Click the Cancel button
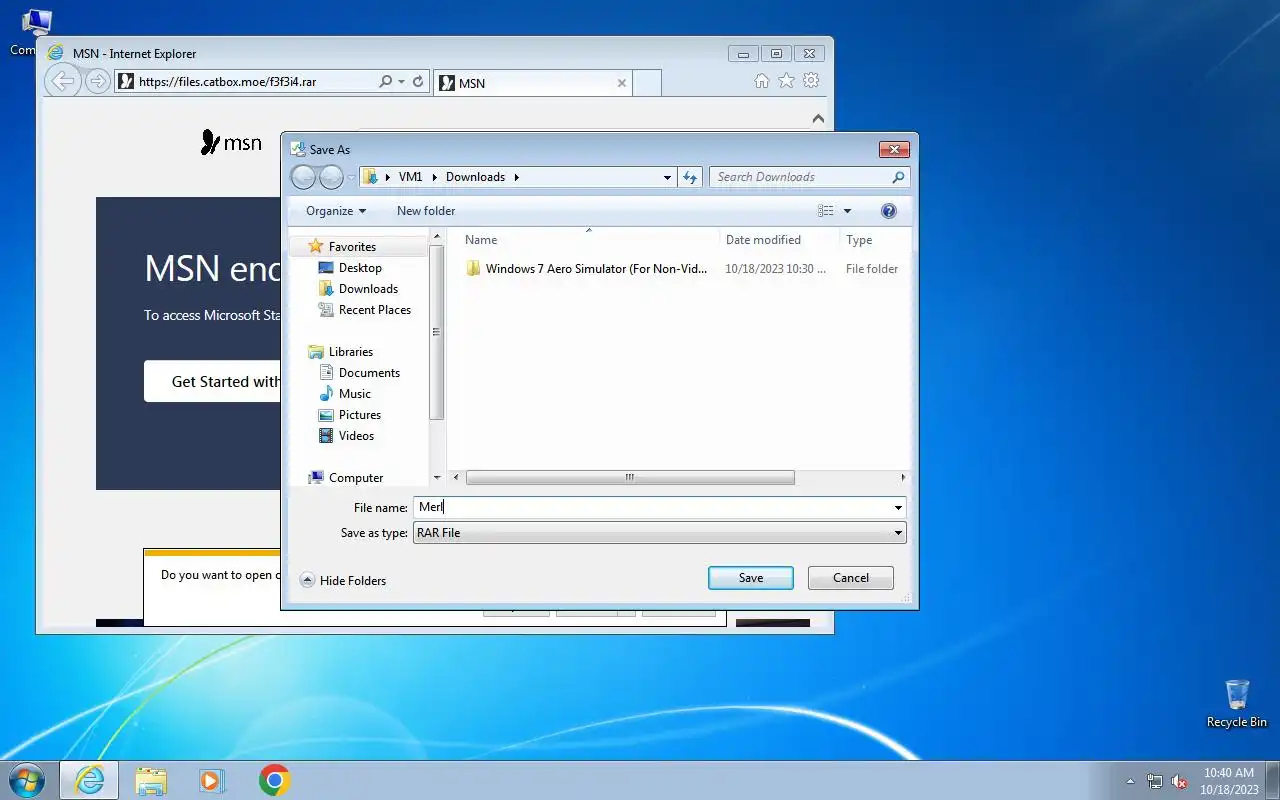 pos(851,578)
